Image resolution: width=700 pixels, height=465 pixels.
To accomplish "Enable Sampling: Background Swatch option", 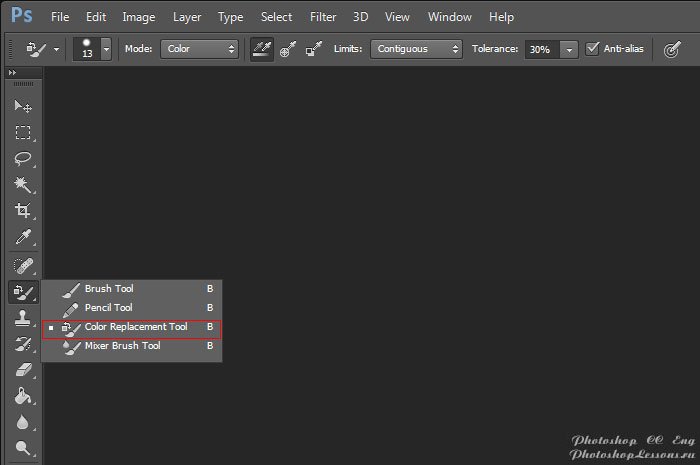I will click(314, 48).
